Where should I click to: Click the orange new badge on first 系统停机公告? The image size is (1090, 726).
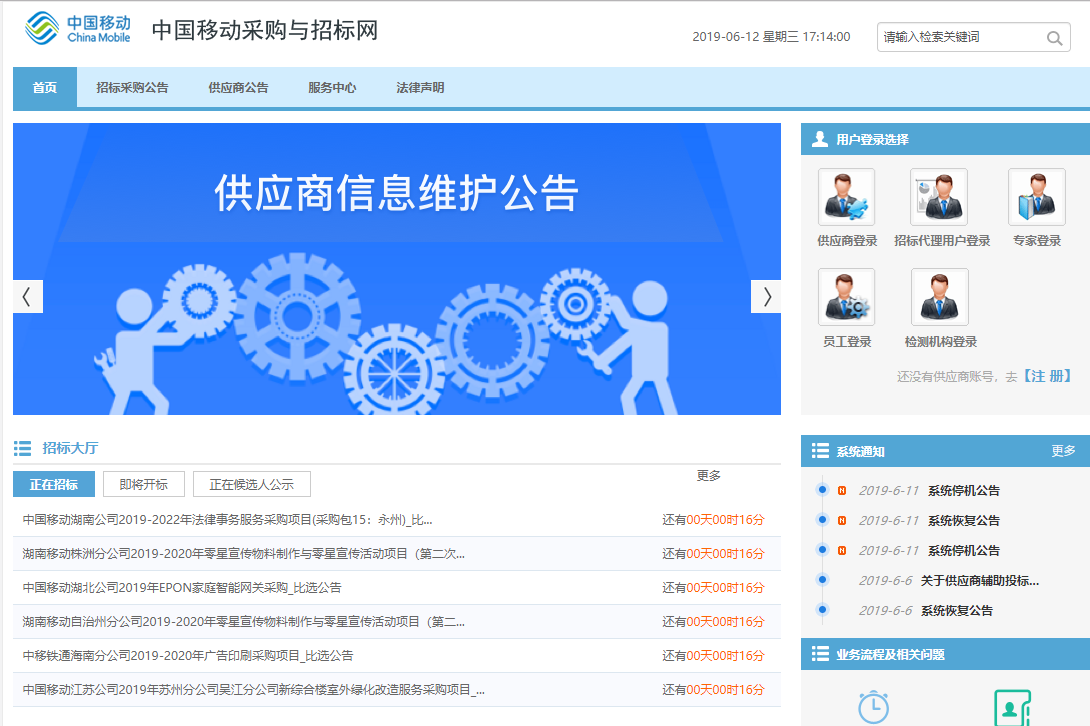[x=842, y=490]
